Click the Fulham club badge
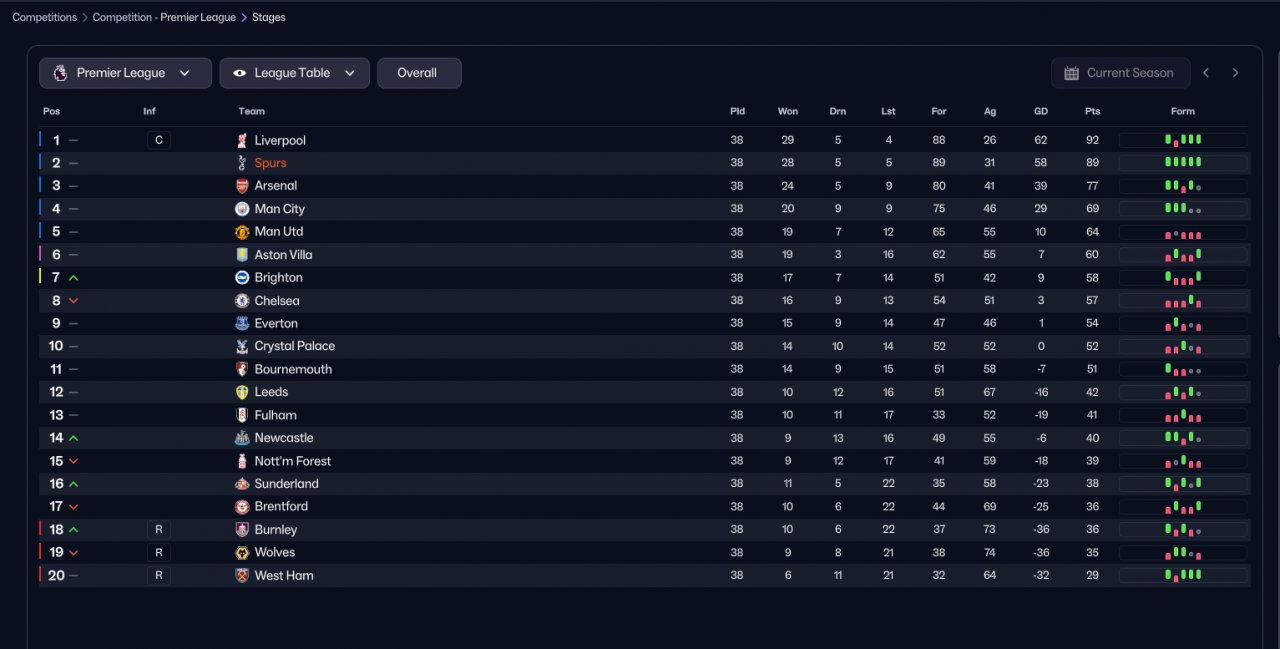This screenshot has height=649, width=1280. [x=242, y=415]
